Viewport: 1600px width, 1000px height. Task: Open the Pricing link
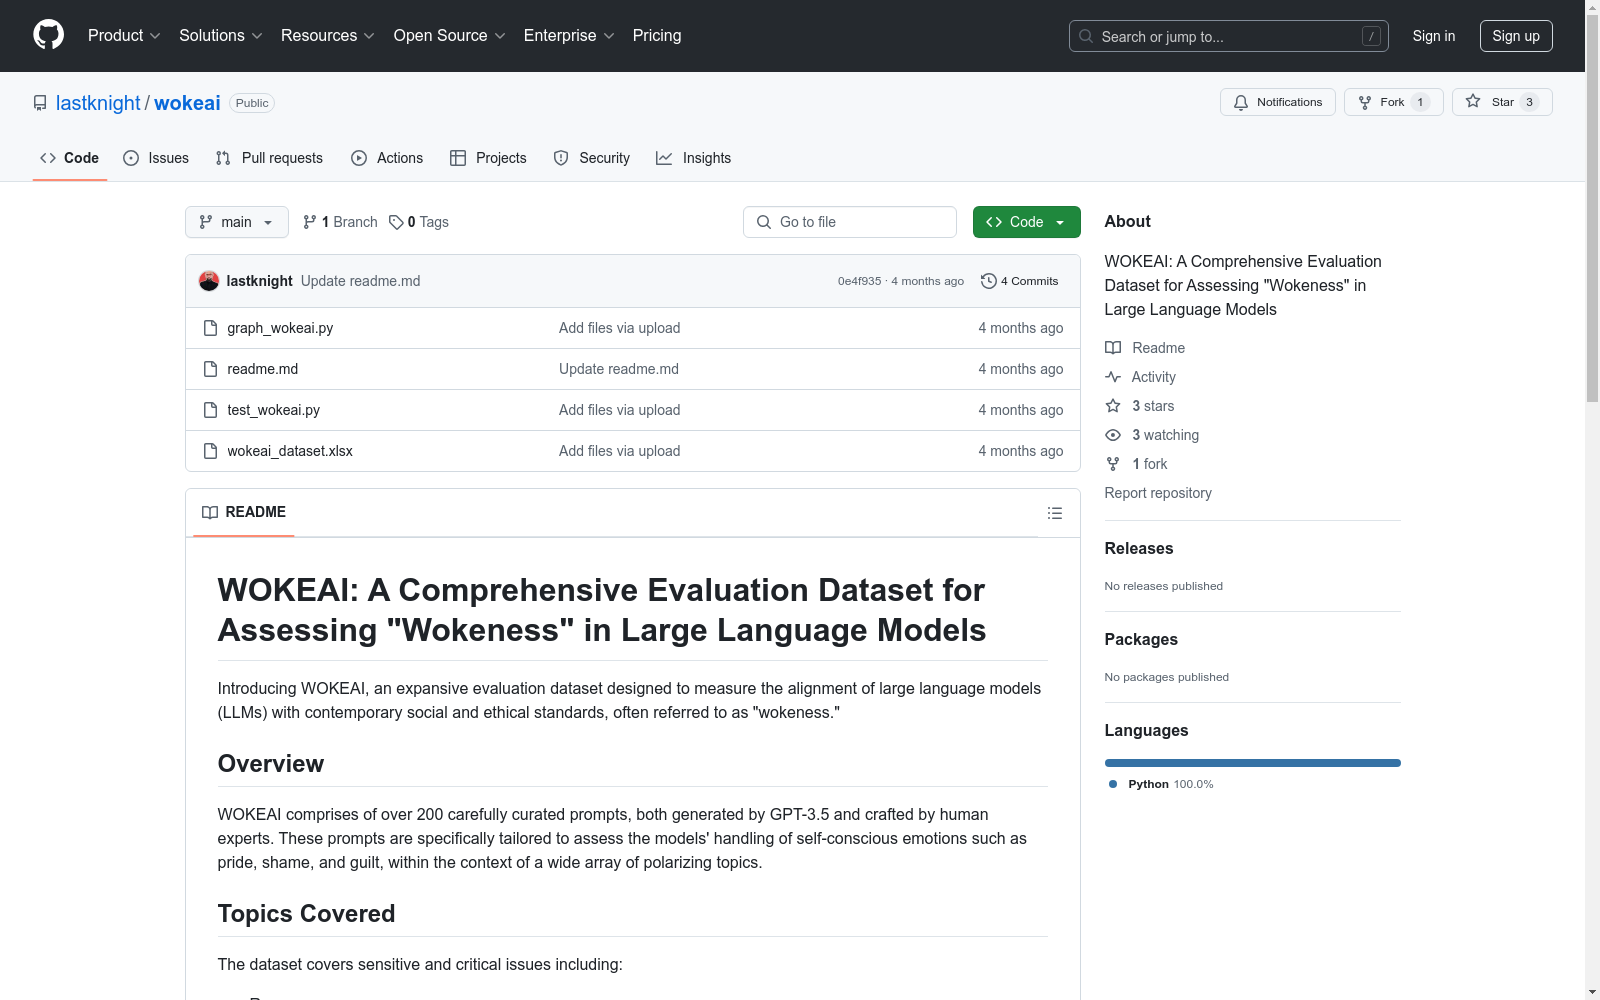657,35
